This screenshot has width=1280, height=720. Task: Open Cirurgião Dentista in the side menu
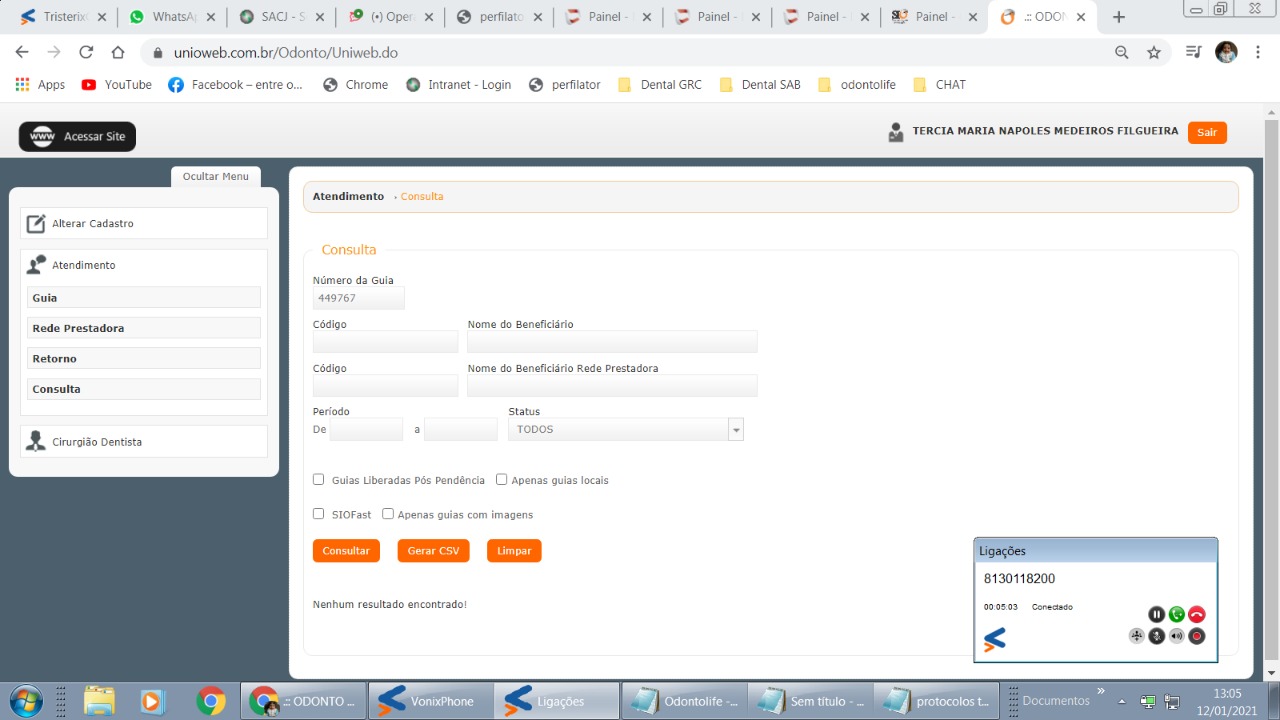point(144,441)
